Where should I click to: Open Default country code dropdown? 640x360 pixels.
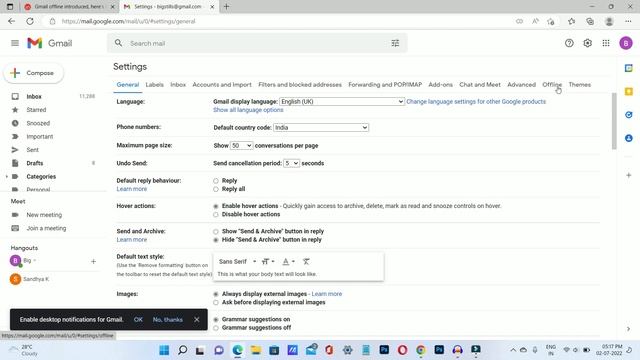pyautogui.click(x=321, y=127)
